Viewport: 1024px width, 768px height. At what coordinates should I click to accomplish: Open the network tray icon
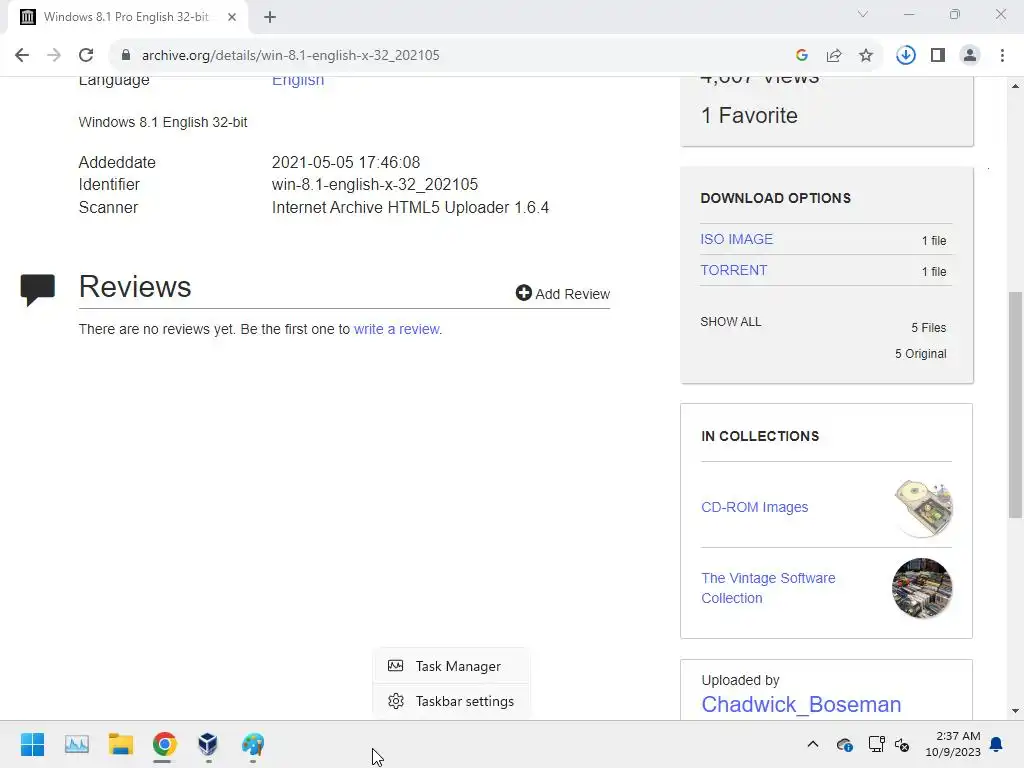[x=876, y=744]
